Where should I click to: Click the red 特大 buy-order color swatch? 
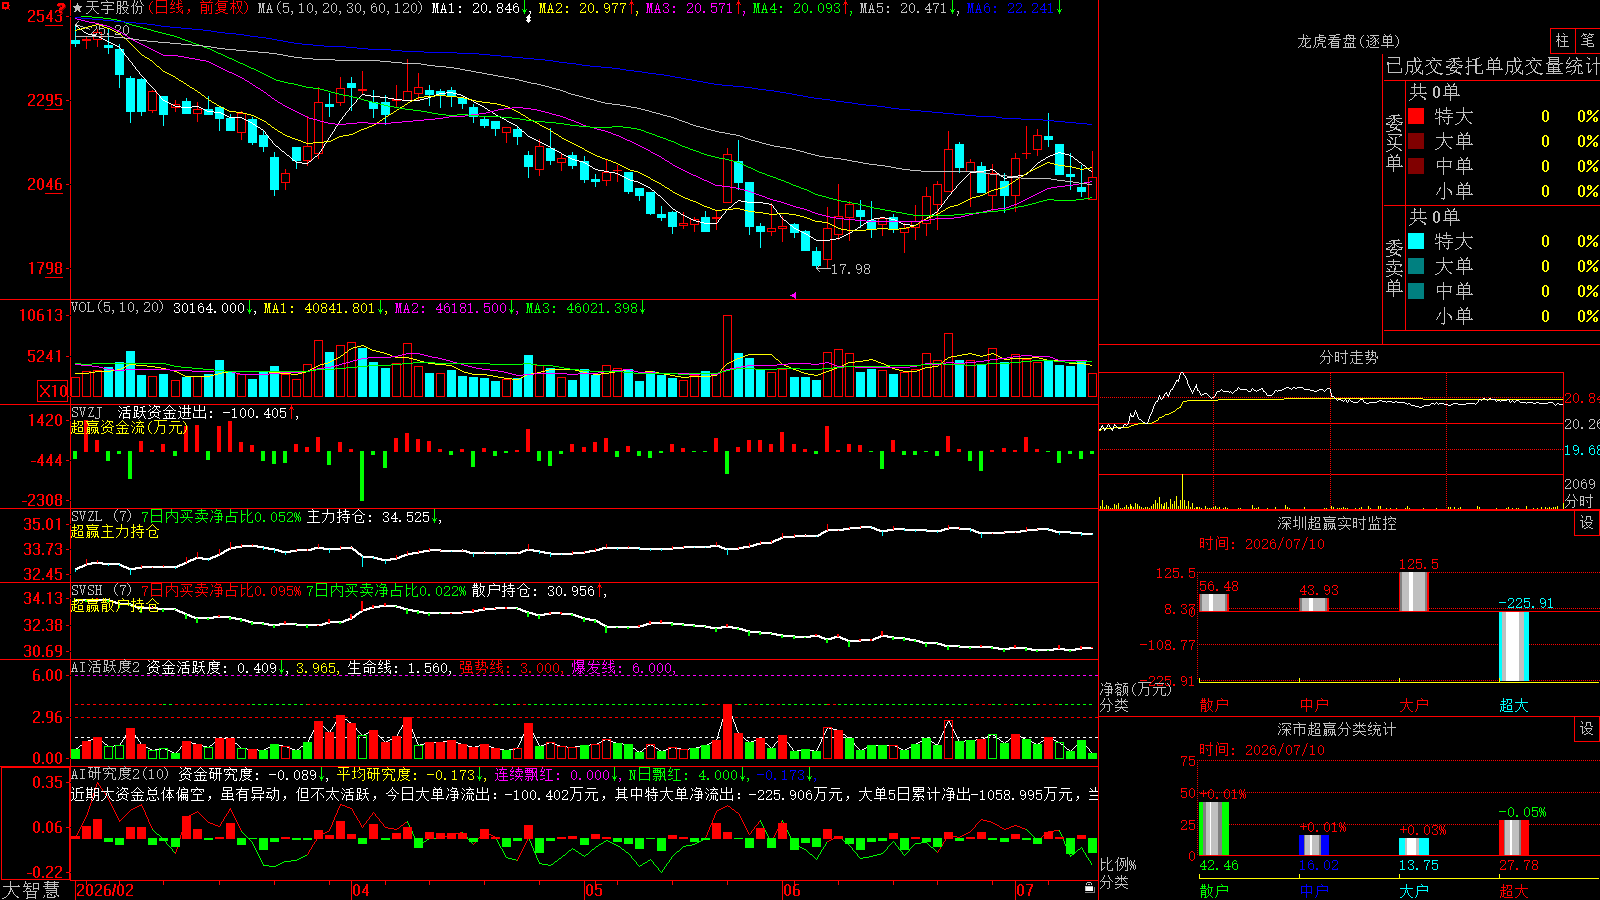[x=1416, y=116]
